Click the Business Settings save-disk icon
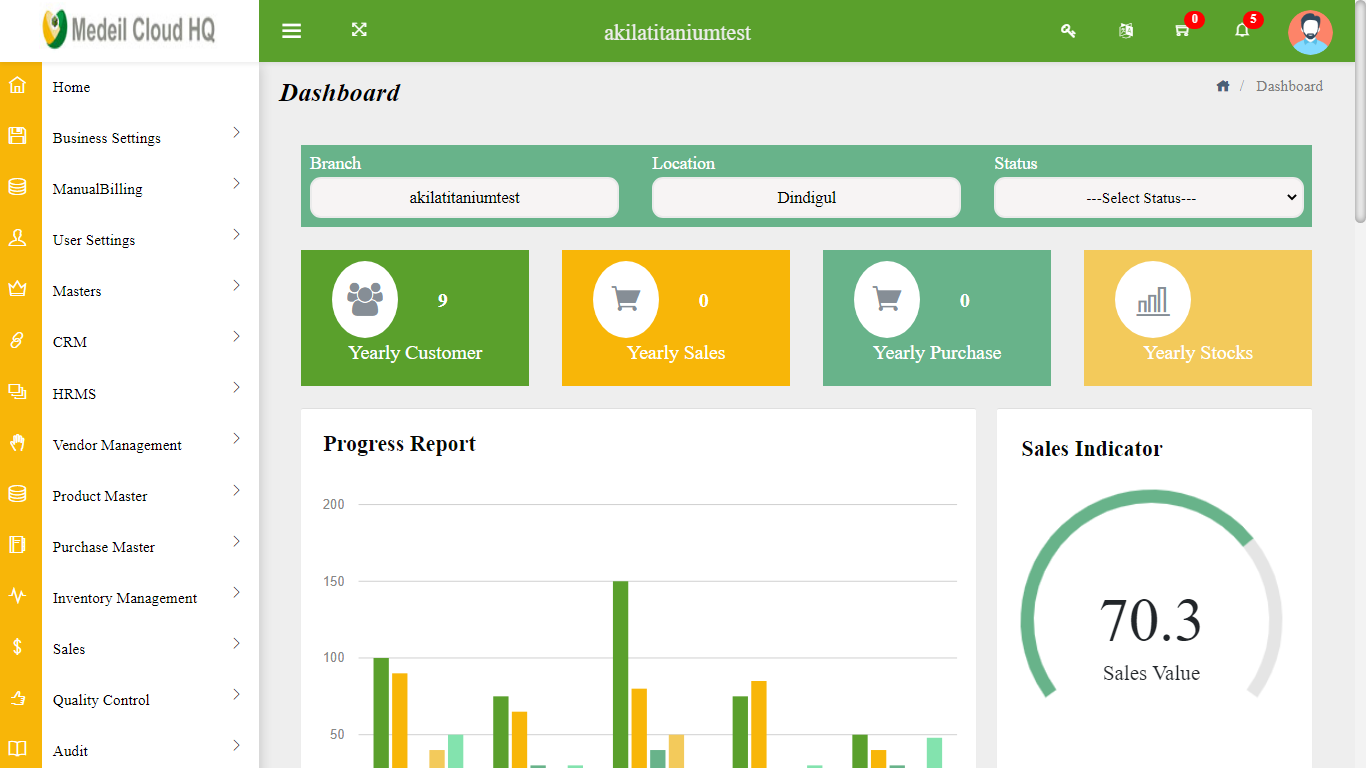The height and width of the screenshot is (768, 1366). 17,136
